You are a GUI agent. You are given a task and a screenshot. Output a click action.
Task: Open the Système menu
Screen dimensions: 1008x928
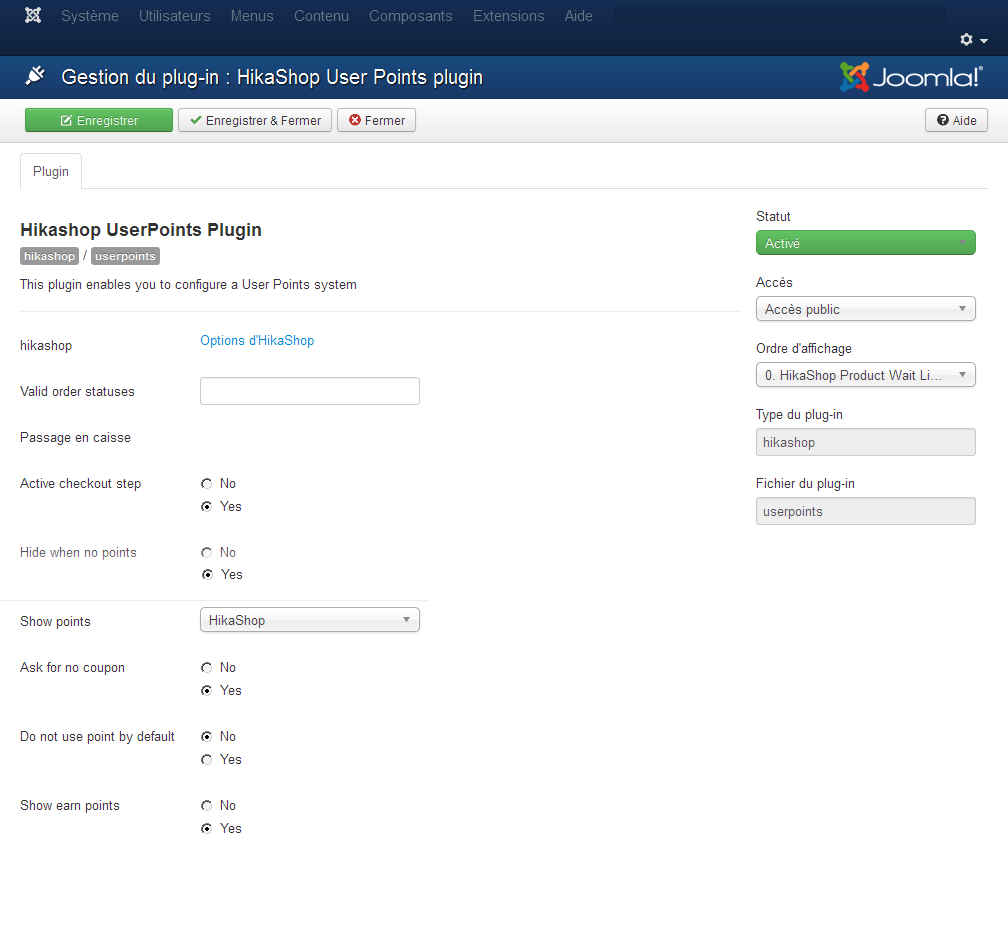click(90, 16)
